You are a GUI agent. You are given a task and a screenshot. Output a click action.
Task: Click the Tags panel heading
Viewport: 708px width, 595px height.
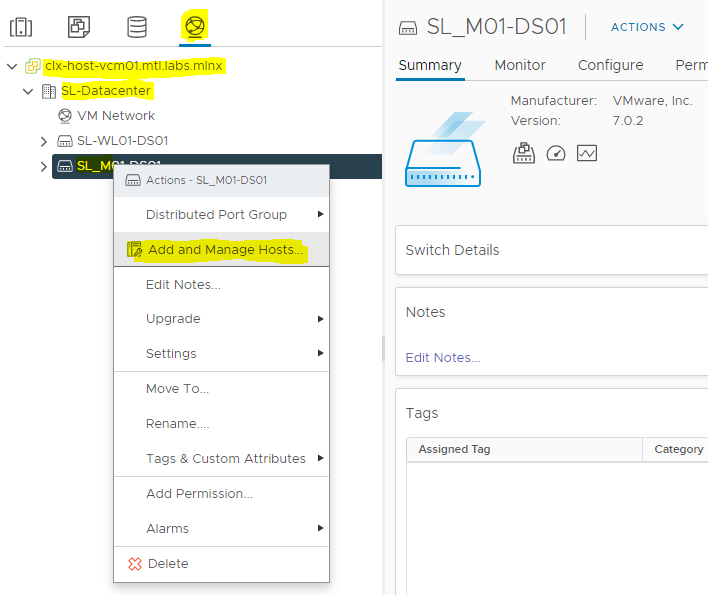[422, 414]
